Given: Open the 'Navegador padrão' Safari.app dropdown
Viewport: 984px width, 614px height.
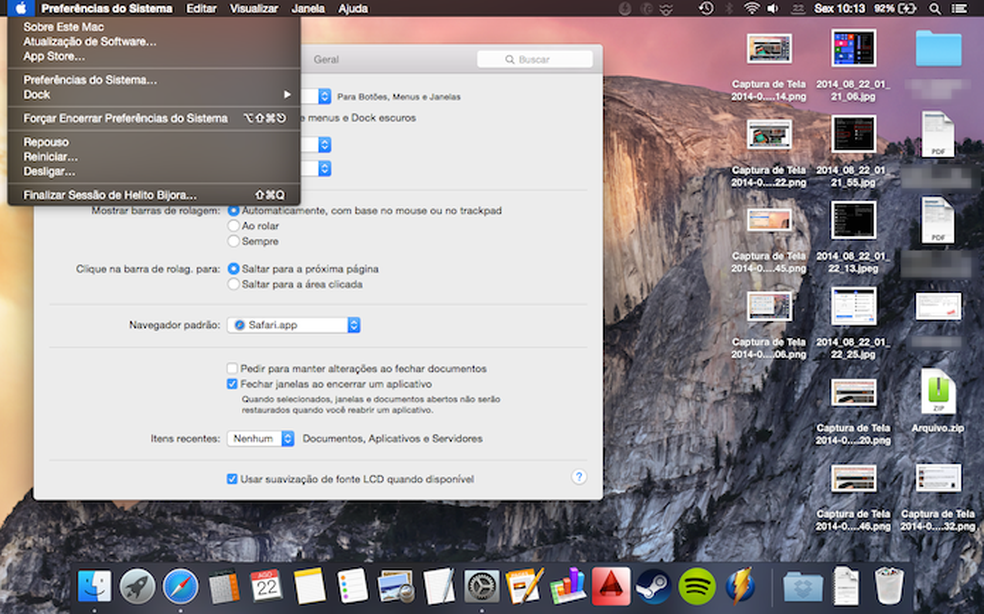Looking at the screenshot, I should coord(294,325).
